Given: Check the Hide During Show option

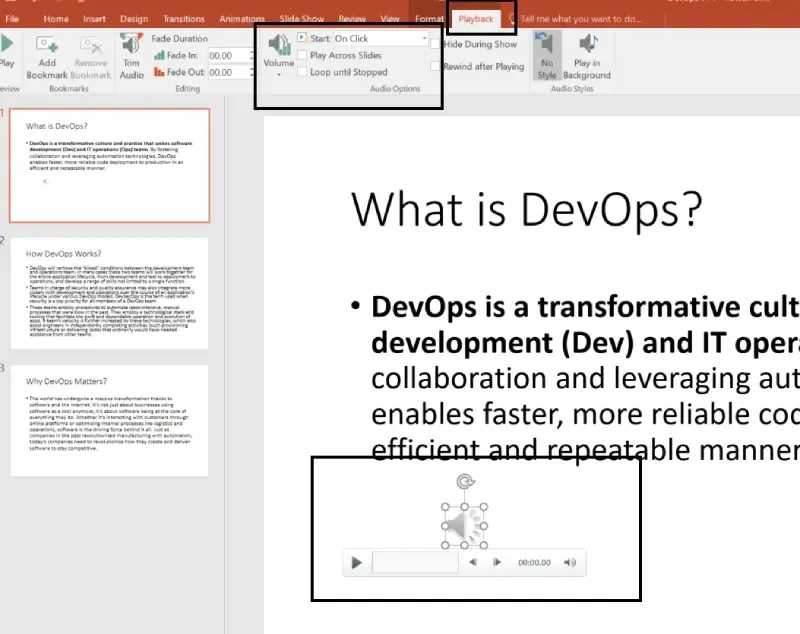Looking at the screenshot, I should (435, 44).
